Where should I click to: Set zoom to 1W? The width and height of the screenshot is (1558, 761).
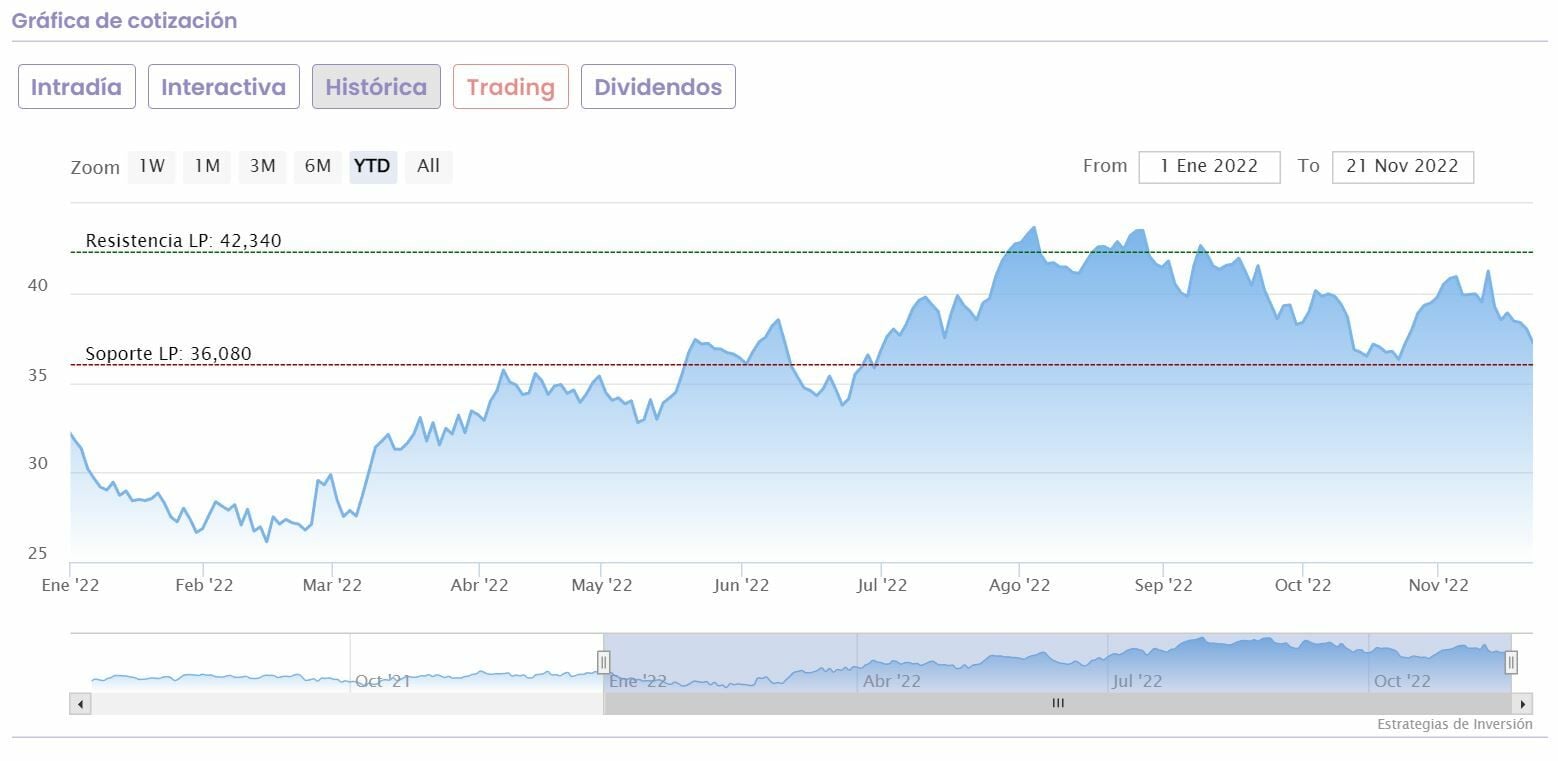[152, 166]
